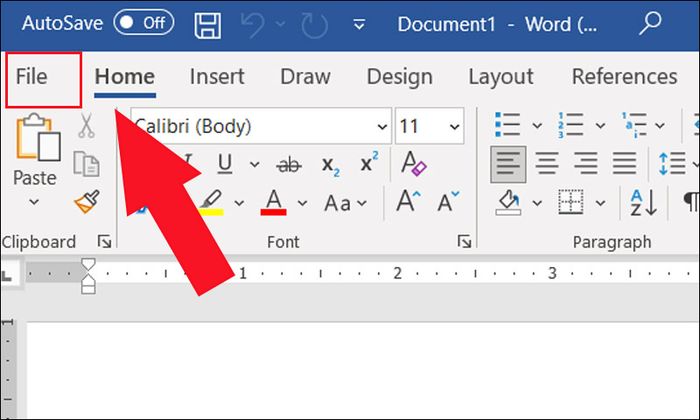The width and height of the screenshot is (700, 420).
Task: Toggle the AutoSave switch
Action: tap(144, 22)
